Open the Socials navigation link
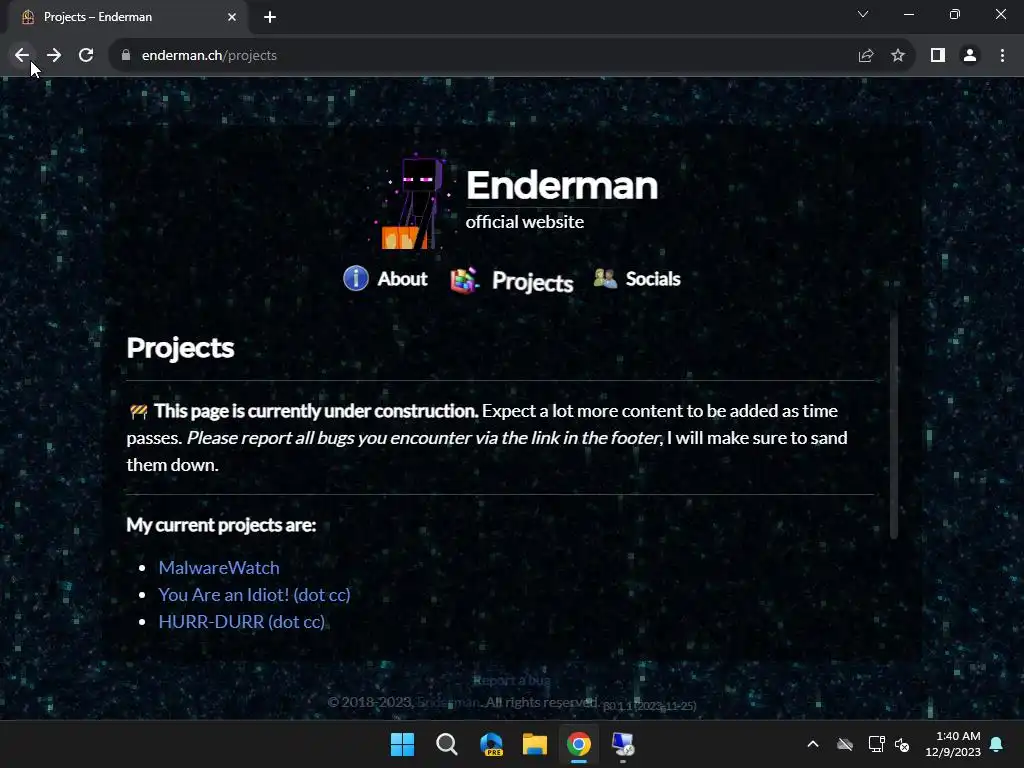Image resolution: width=1024 pixels, height=768 pixels. [653, 279]
